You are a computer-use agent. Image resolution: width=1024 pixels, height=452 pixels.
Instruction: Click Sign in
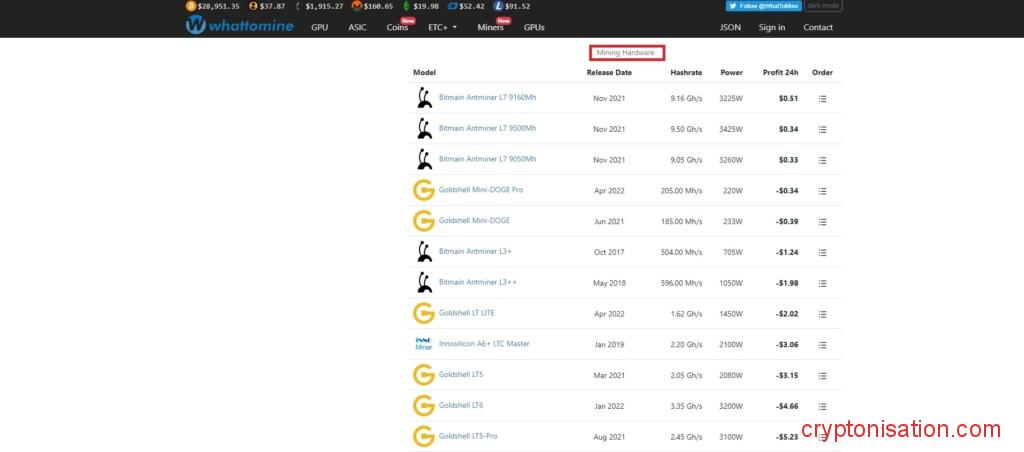[x=772, y=27]
